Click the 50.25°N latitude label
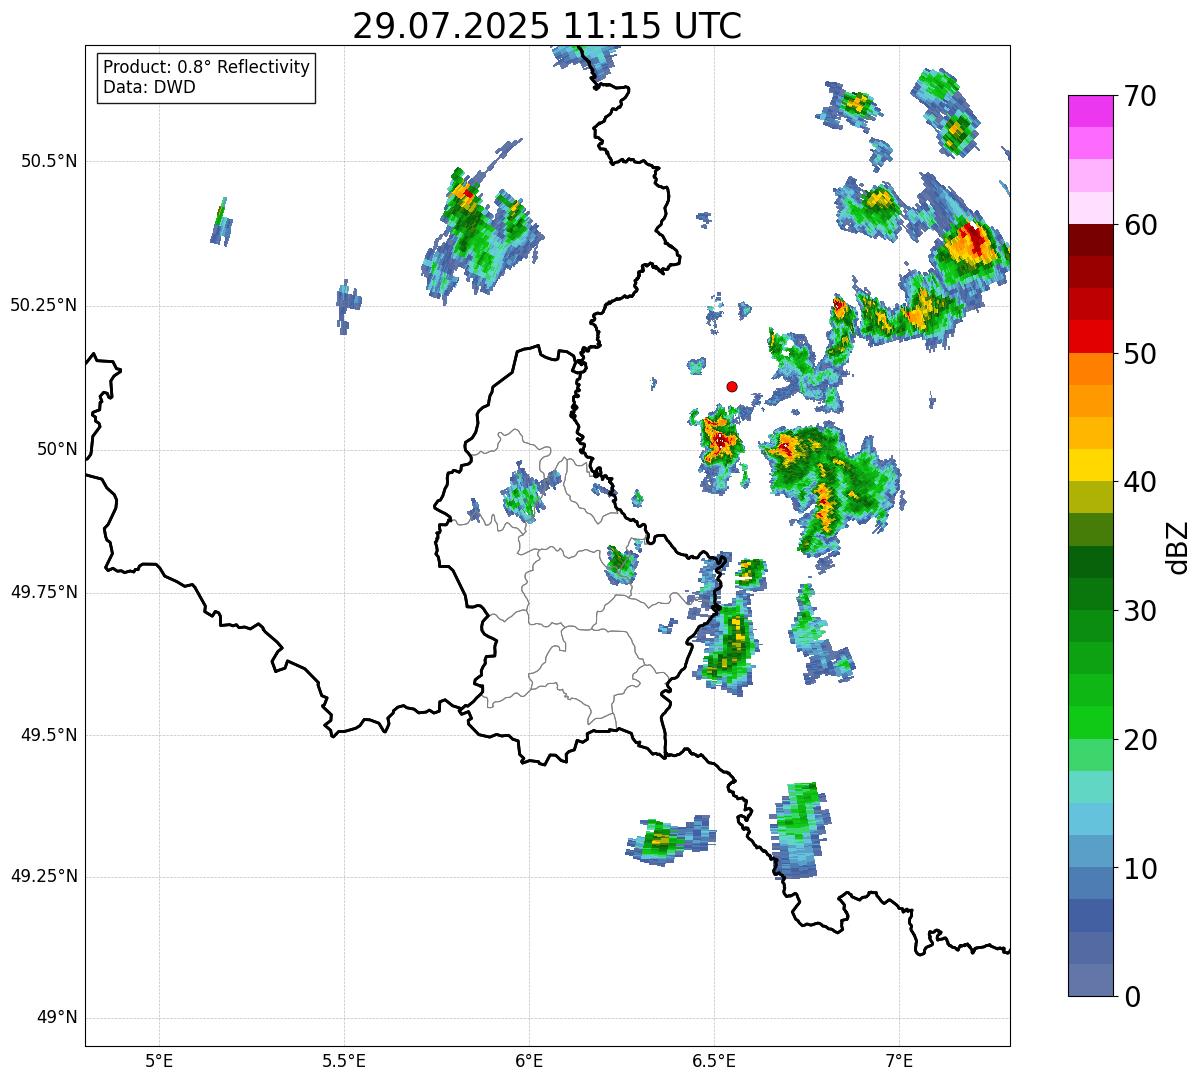 pos(43,305)
